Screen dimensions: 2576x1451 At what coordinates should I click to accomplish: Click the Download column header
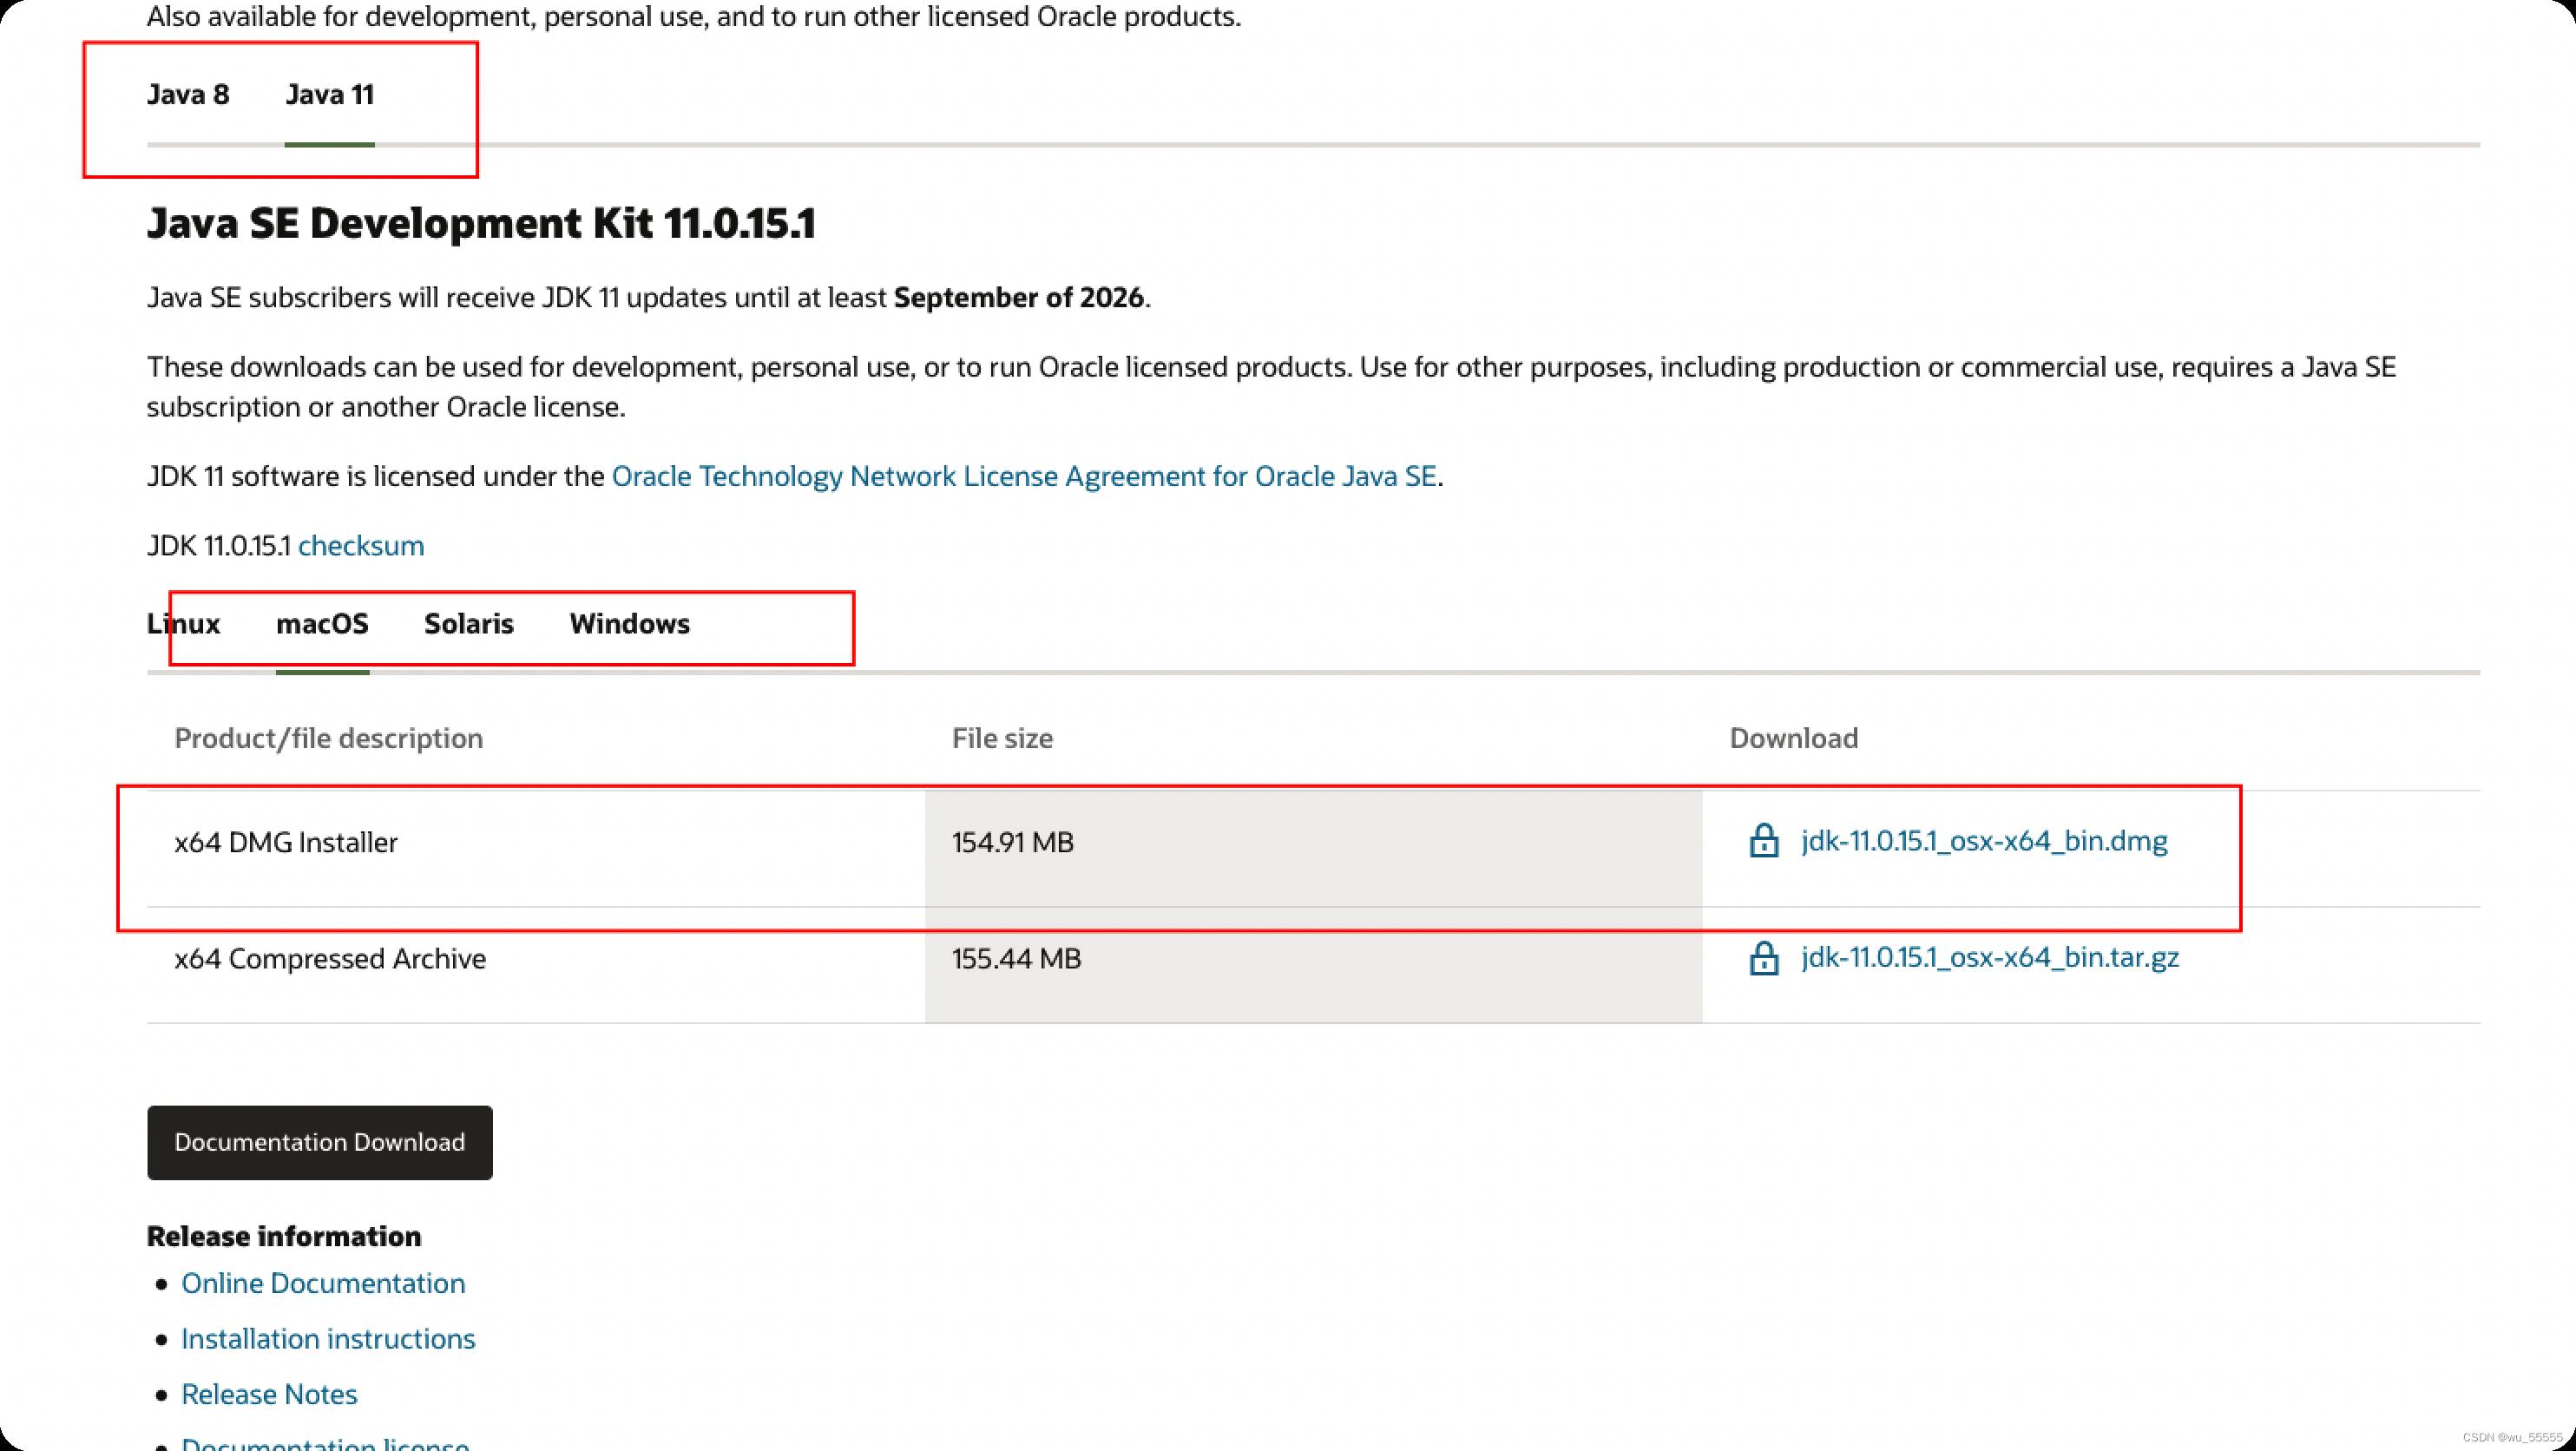point(1794,738)
